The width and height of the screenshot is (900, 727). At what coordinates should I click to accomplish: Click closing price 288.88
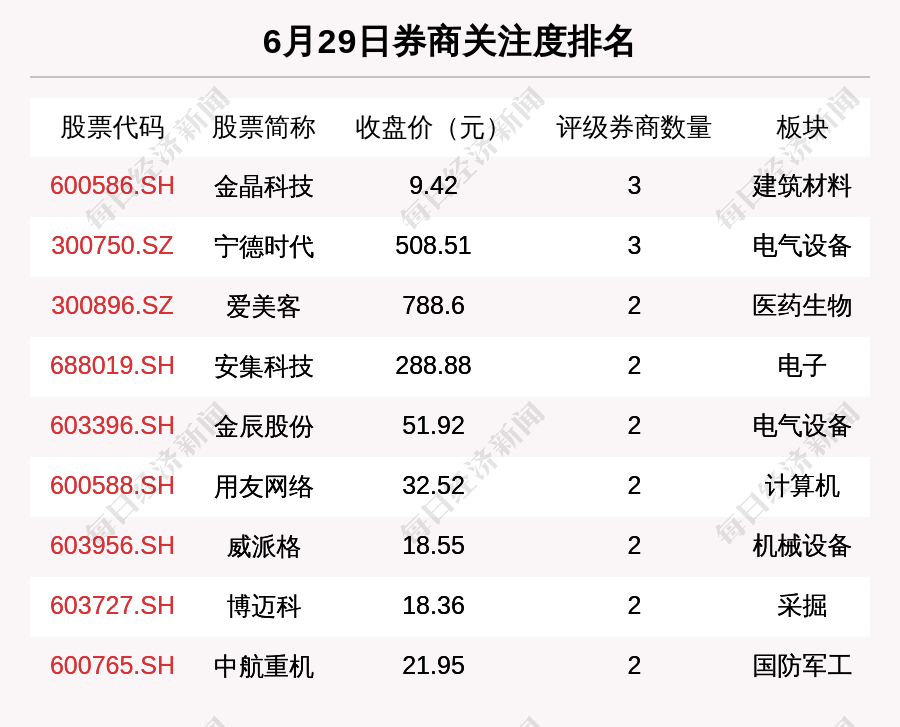pos(433,366)
